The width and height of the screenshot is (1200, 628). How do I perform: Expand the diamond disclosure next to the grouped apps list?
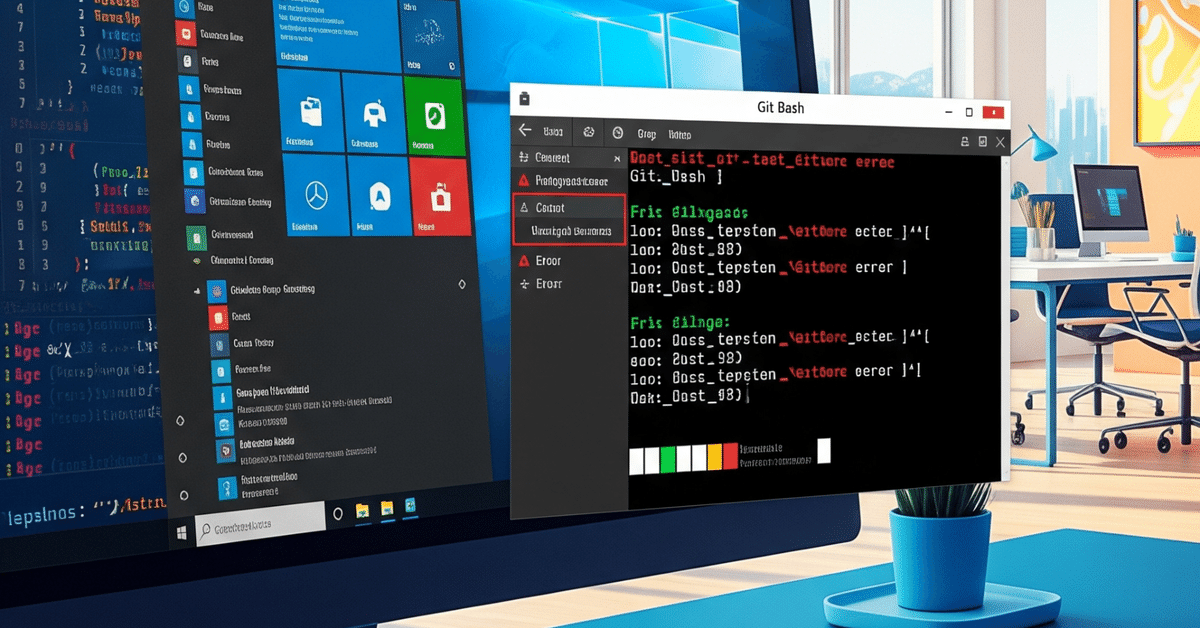(x=181, y=420)
